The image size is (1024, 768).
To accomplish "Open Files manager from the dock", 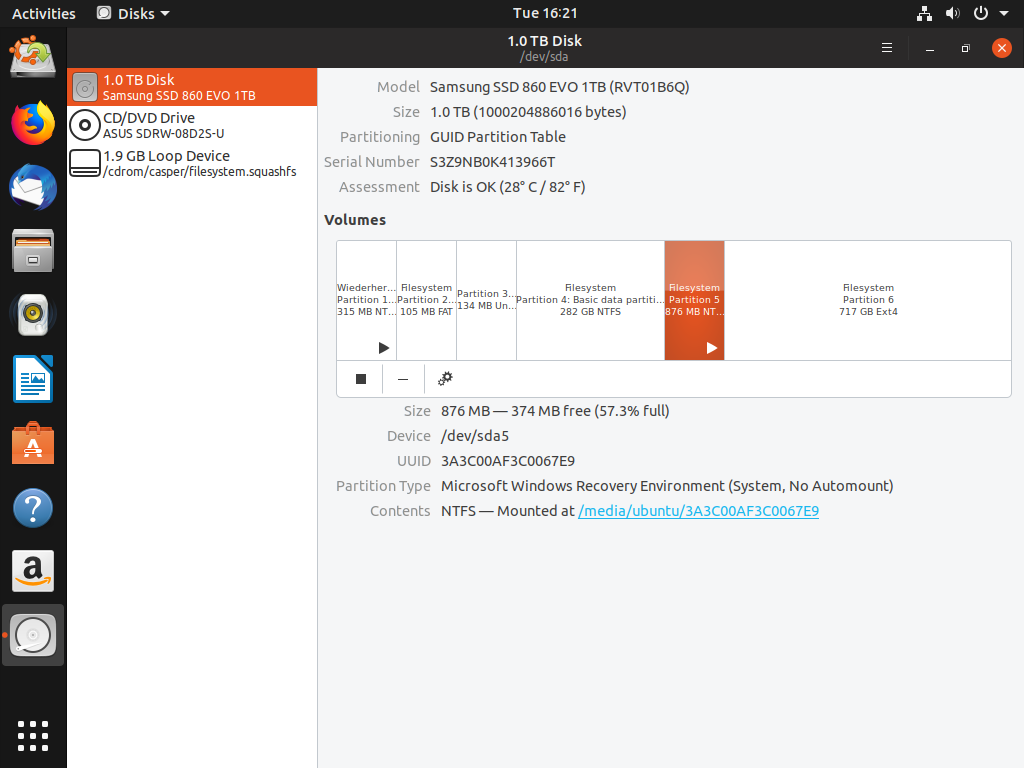I will click(33, 250).
